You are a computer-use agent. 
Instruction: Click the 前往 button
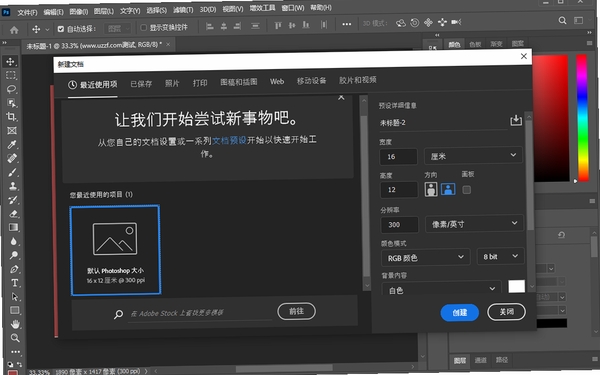pyautogui.click(x=297, y=311)
